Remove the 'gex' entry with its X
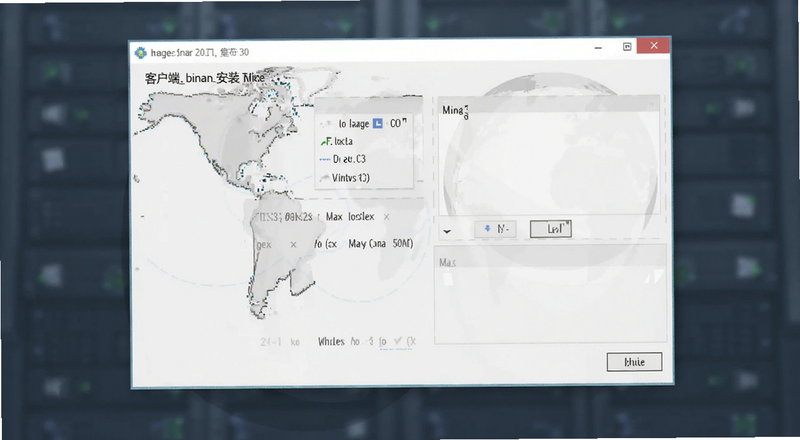Image resolution: width=800 pixels, height=440 pixels. pyautogui.click(x=293, y=245)
